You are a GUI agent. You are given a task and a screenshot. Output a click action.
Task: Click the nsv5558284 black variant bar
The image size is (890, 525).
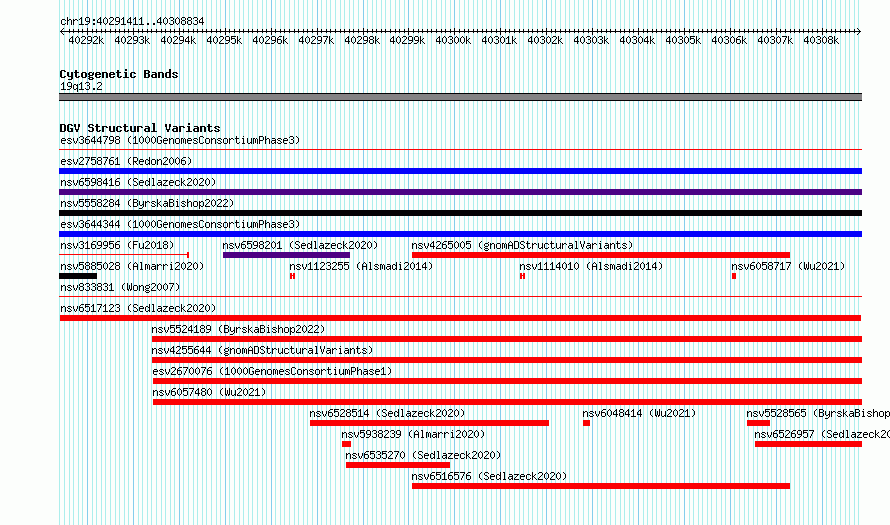coord(460,213)
